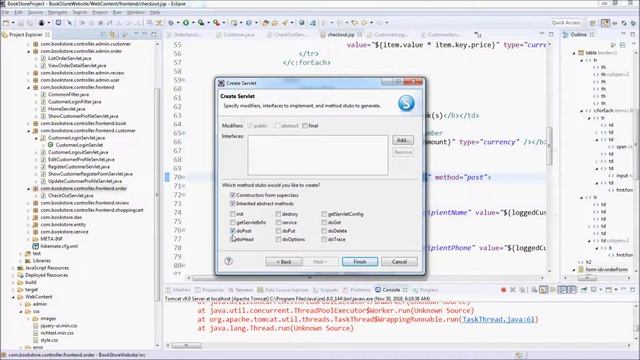Screen dimensions: 640x360
Task: Click the Open Console icon in Console toolbar
Action: point(609,290)
